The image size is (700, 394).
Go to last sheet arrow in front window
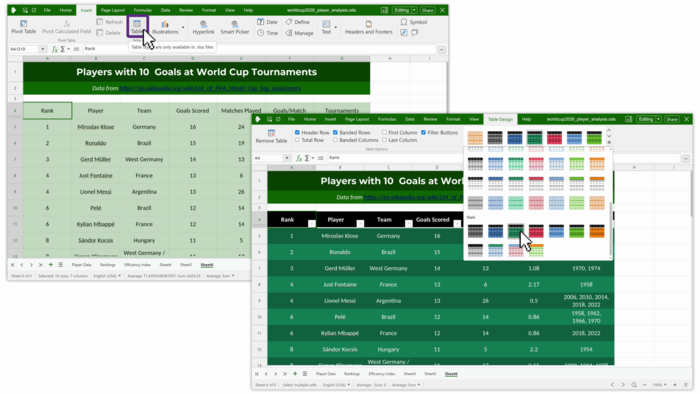click(285, 373)
